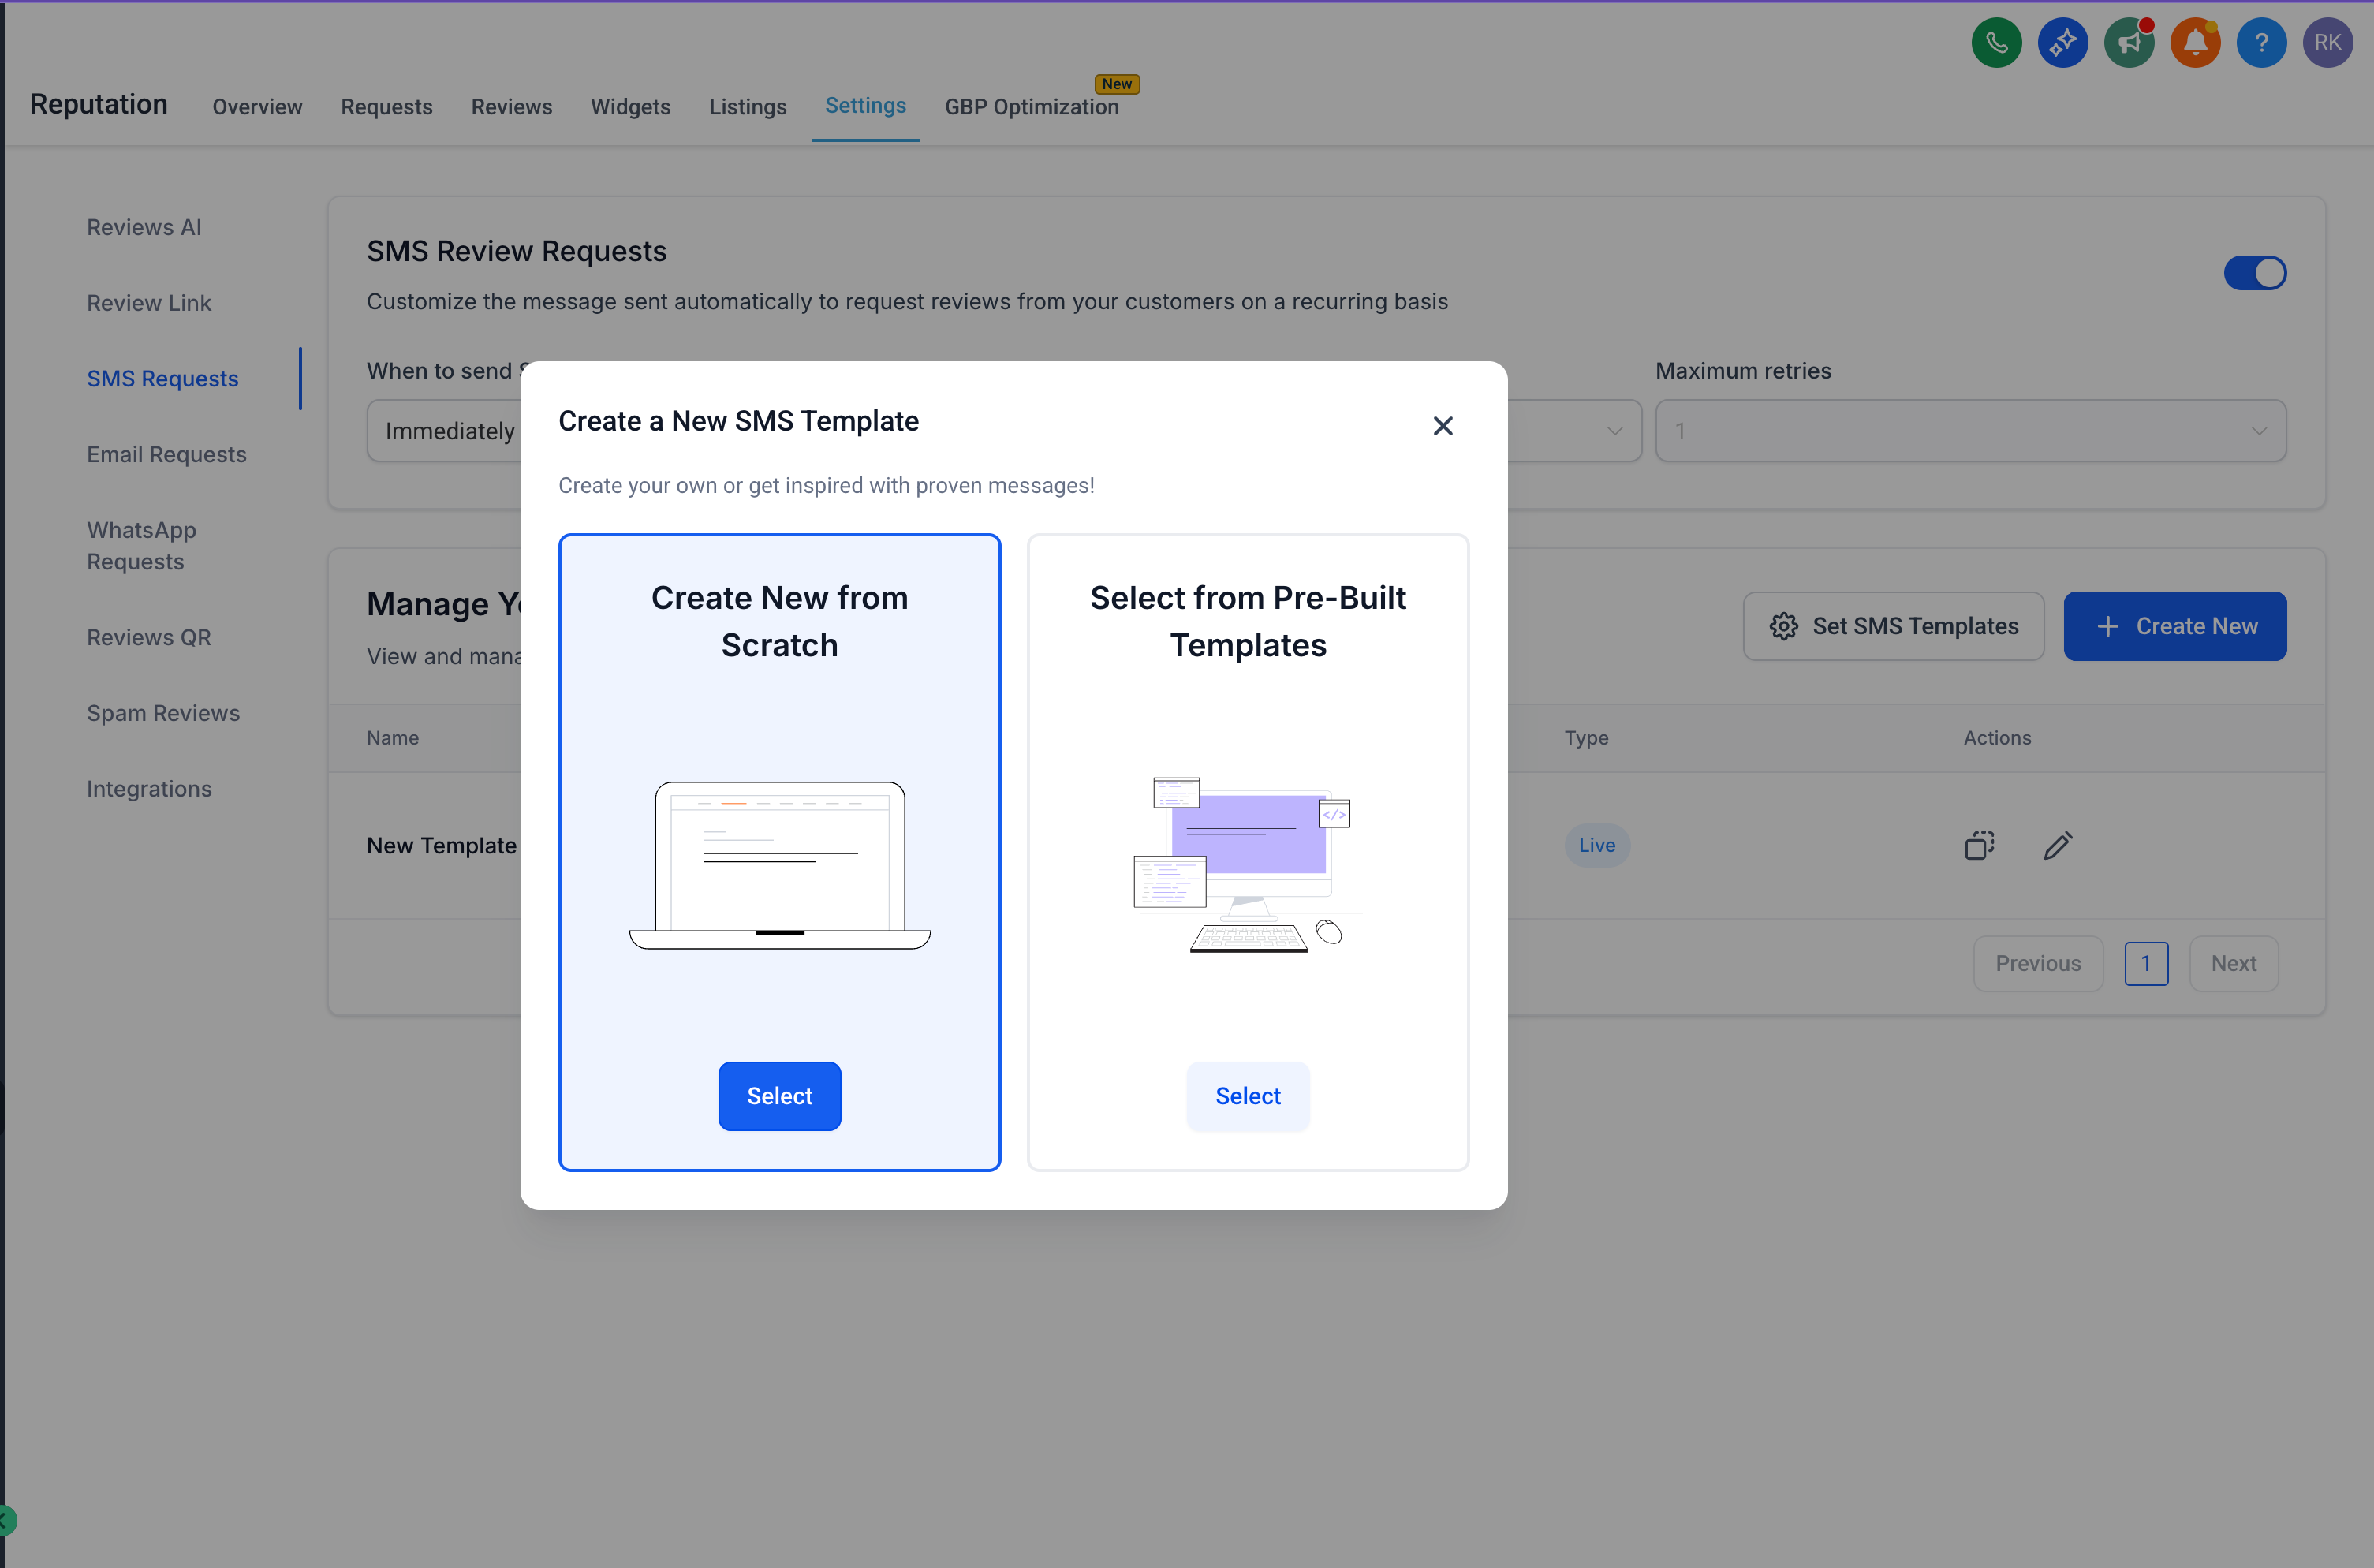Toggle the SMS Review Requests switch
This screenshot has width=2374, height=1568.
pyautogui.click(x=2254, y=273)
